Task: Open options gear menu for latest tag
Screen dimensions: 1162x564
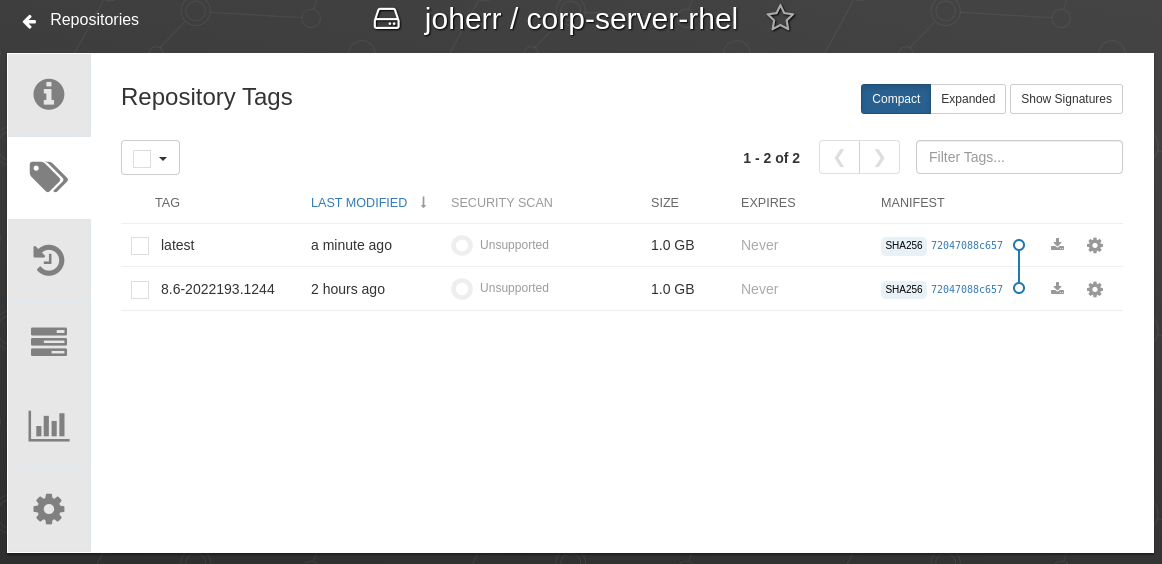Action: tap(1095, 245)
